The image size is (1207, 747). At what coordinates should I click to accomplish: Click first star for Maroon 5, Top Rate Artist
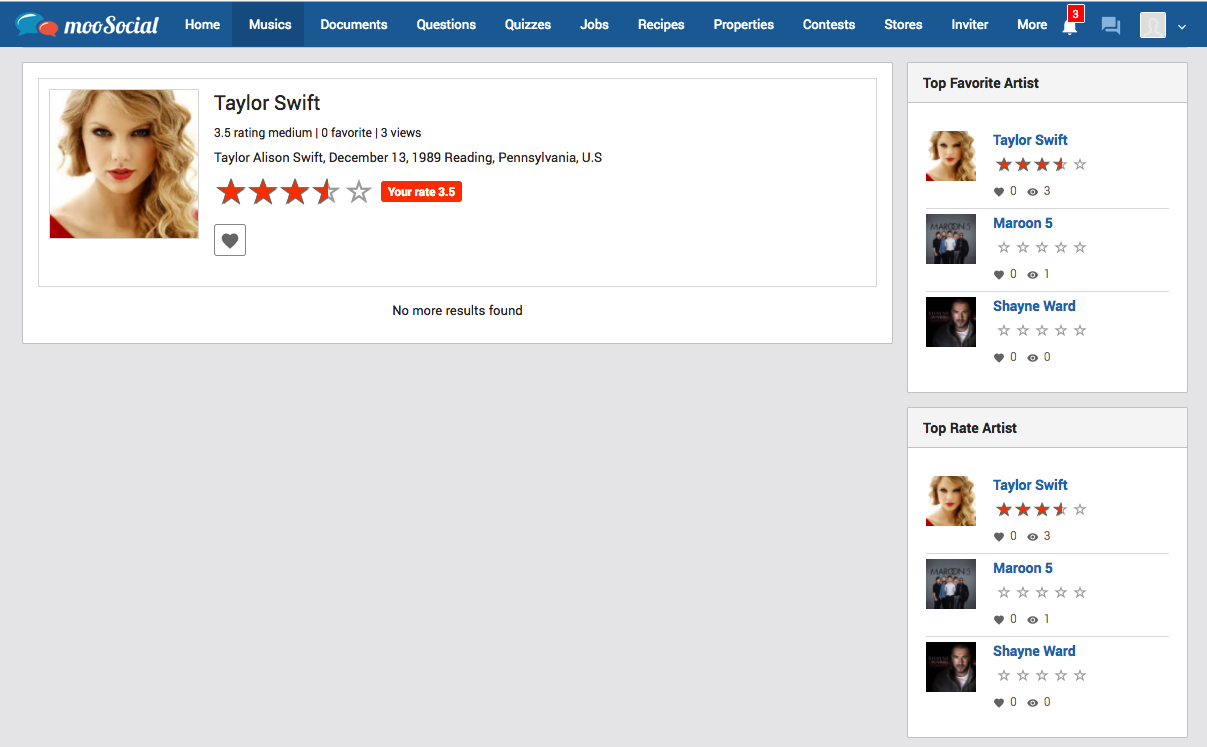(1004, 592)
